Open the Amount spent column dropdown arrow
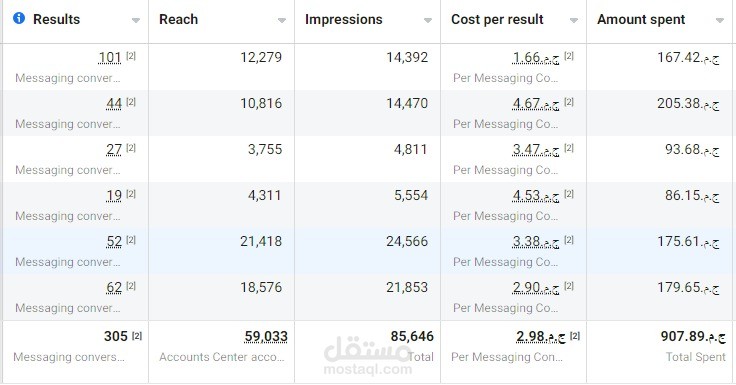Viewport: 736px width, 385px height. pyautogui.click(x=720, y=20)
